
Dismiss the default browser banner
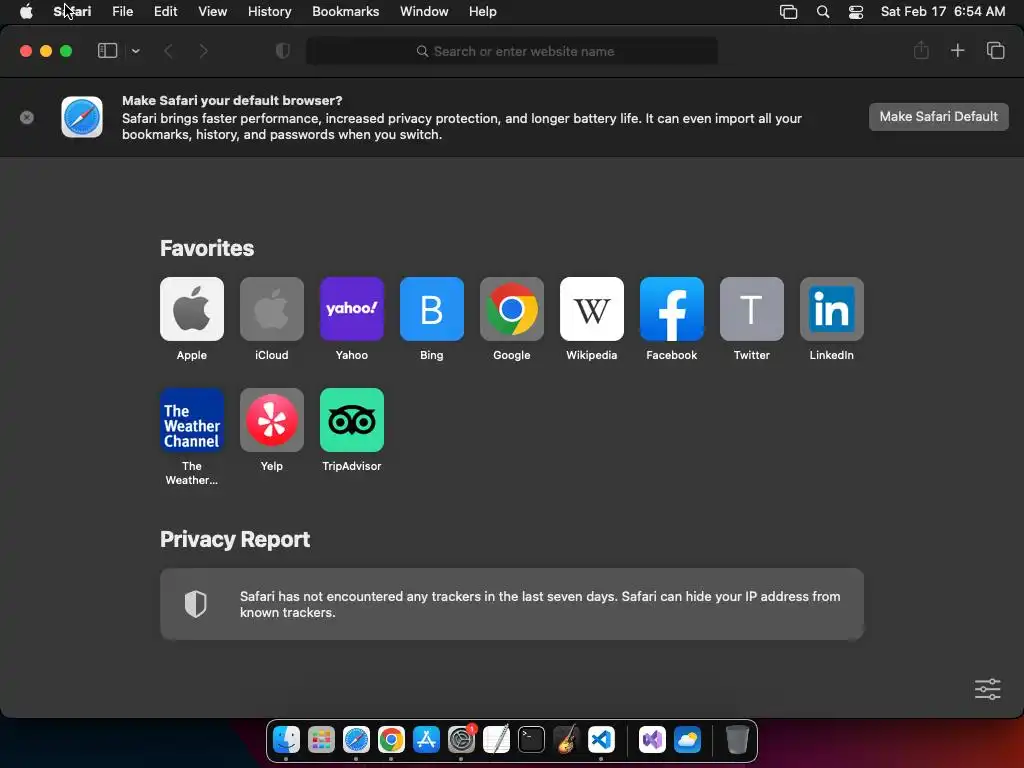pyautogui.click(x=27, y=118)
